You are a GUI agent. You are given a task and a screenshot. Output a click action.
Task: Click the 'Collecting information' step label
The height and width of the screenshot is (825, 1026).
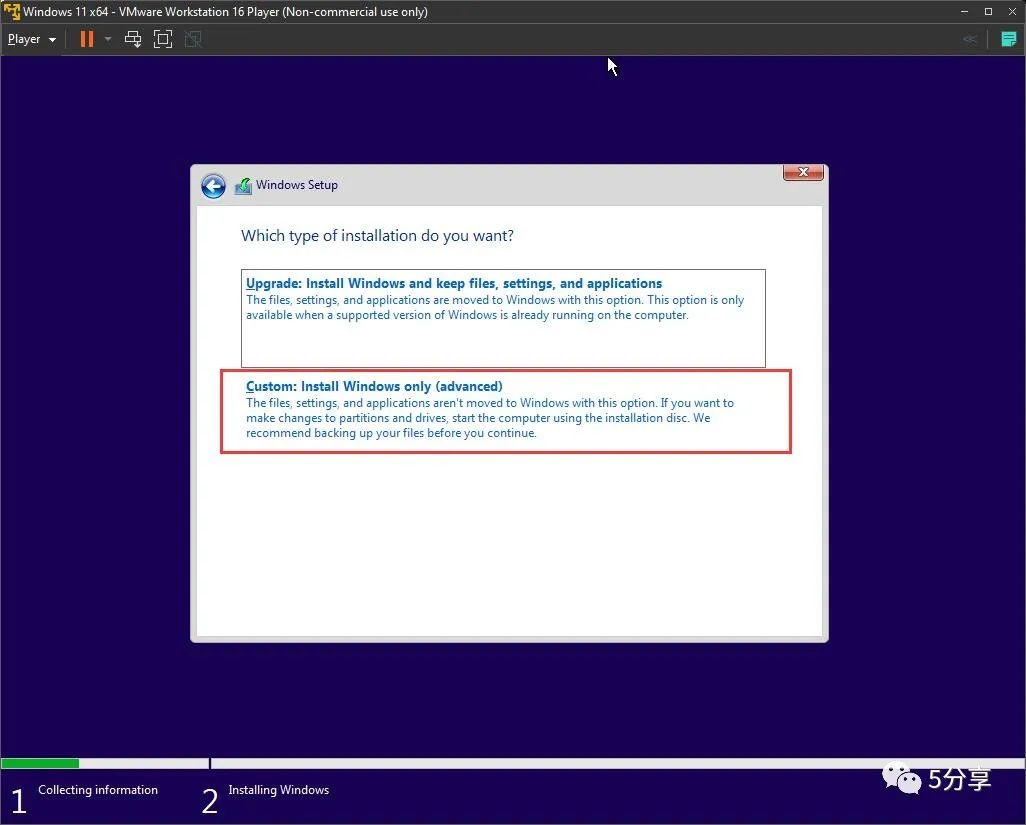[x=97, y=790]
